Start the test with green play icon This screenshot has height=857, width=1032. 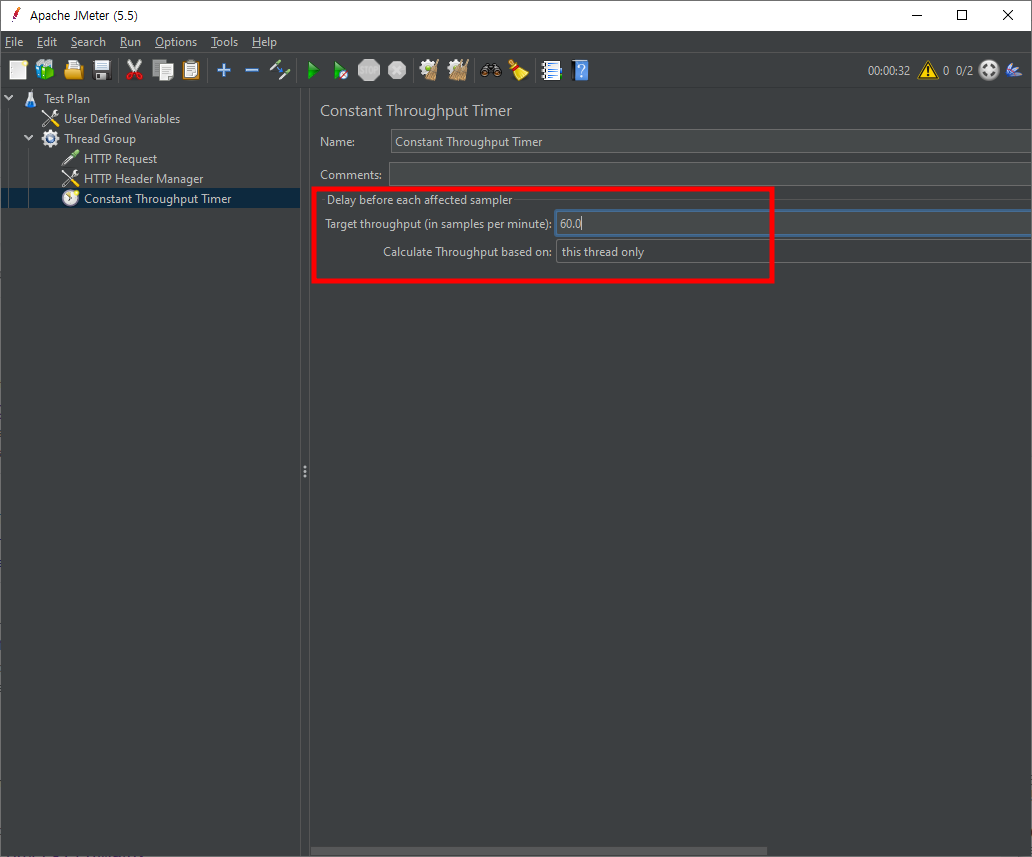313,70
